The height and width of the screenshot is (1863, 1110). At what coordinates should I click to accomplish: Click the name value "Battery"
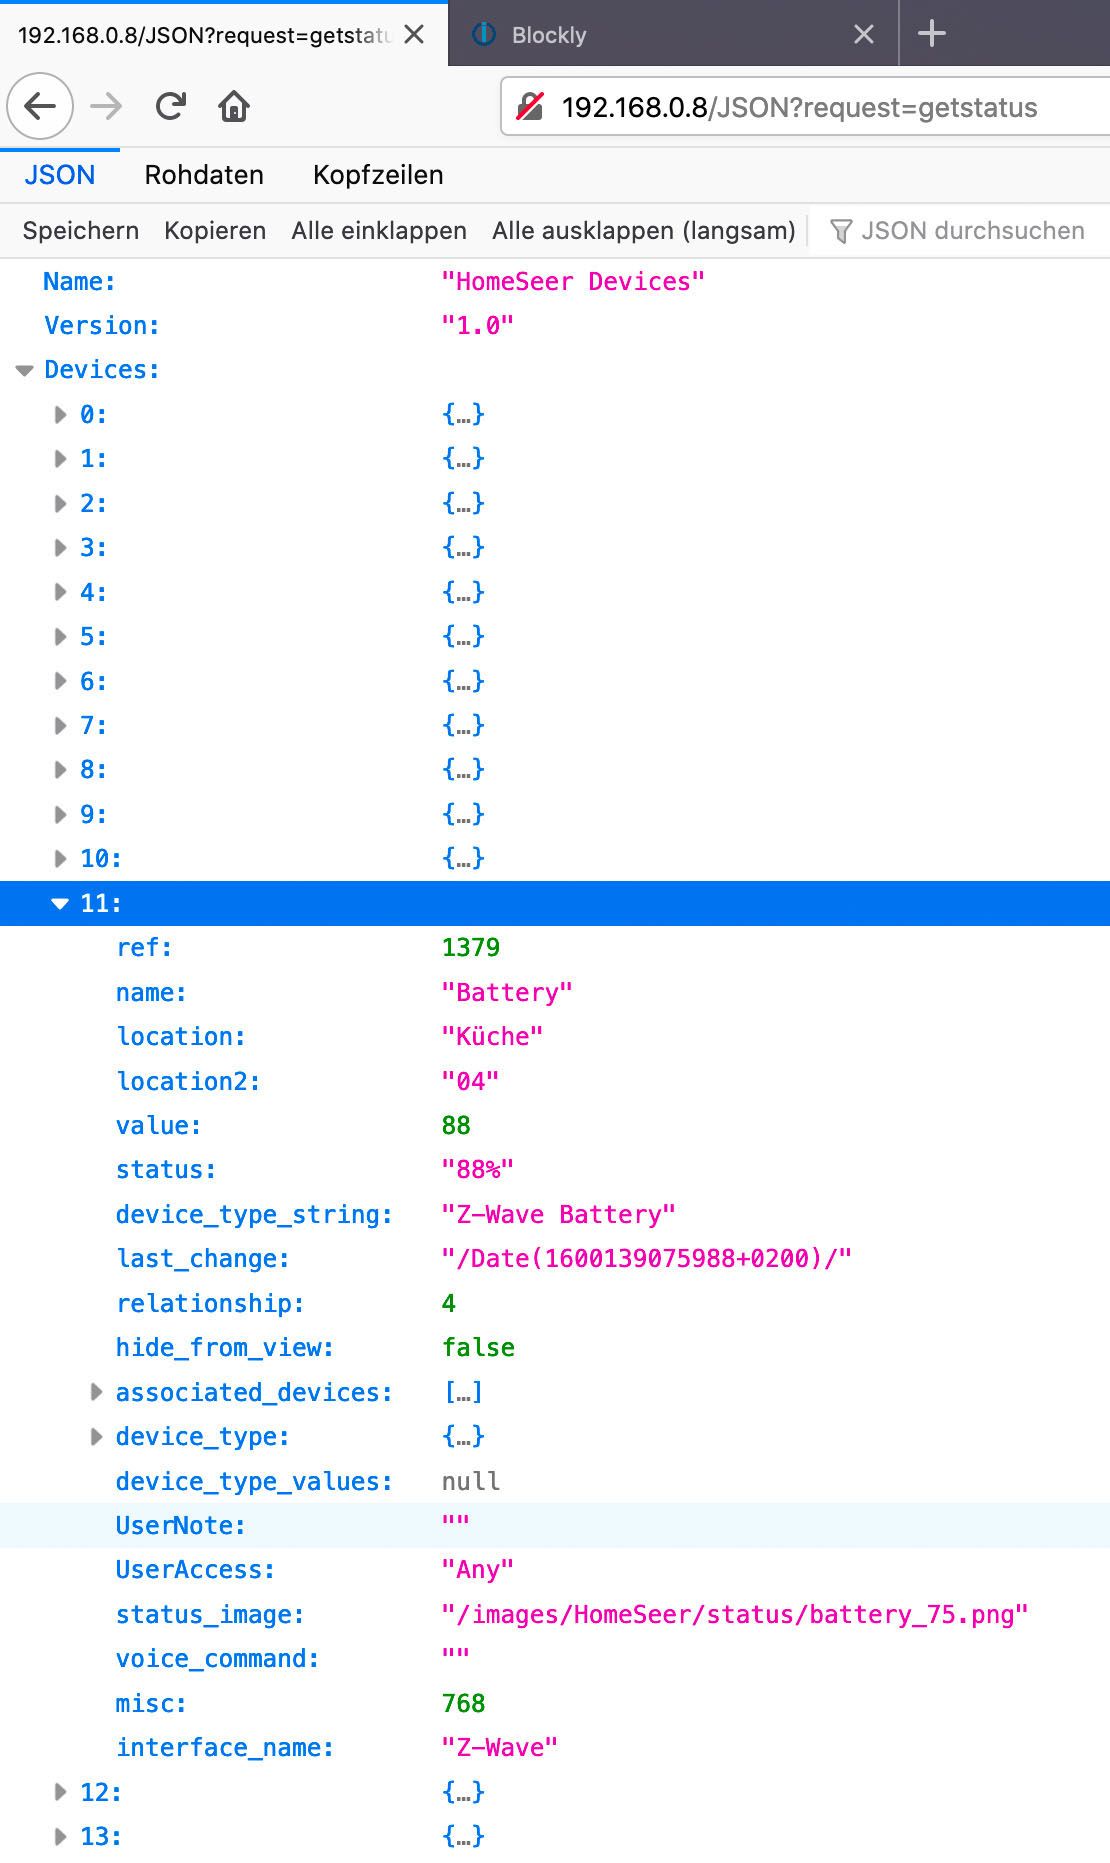point(507,992)
